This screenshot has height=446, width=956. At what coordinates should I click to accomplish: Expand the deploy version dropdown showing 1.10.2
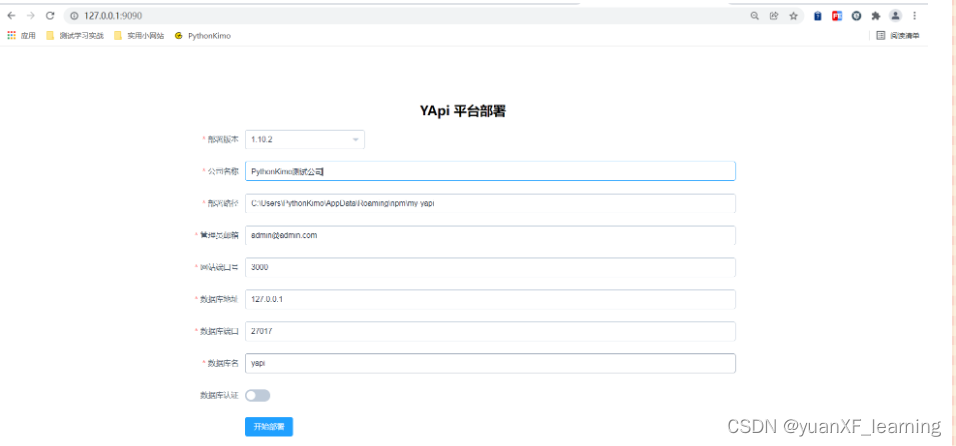pos(305,140)
